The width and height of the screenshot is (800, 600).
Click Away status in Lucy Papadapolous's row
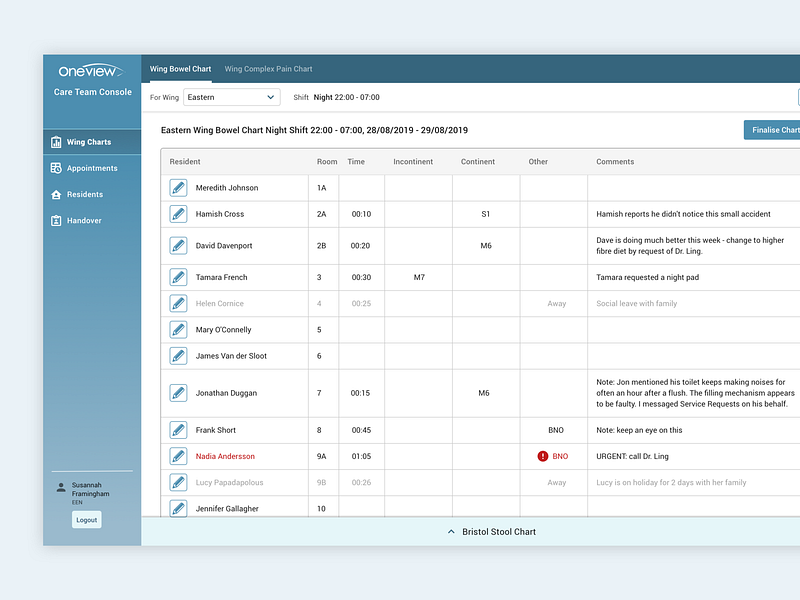pos(557,482)
